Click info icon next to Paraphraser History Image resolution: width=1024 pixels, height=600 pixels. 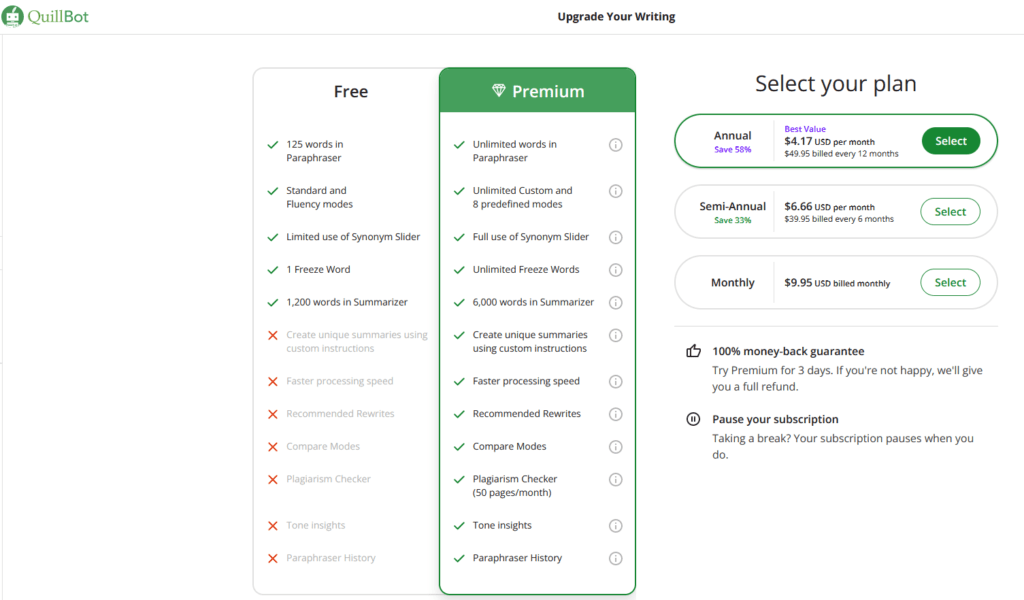tap(617, 558)
